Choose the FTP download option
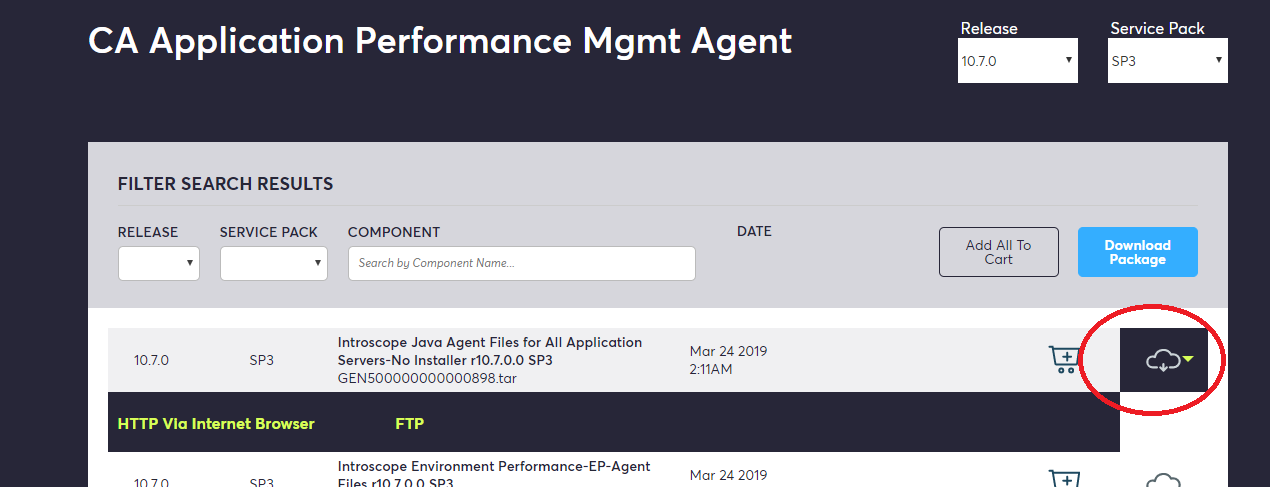Viewport: 1270px width, 487px height. pos(410,424)
